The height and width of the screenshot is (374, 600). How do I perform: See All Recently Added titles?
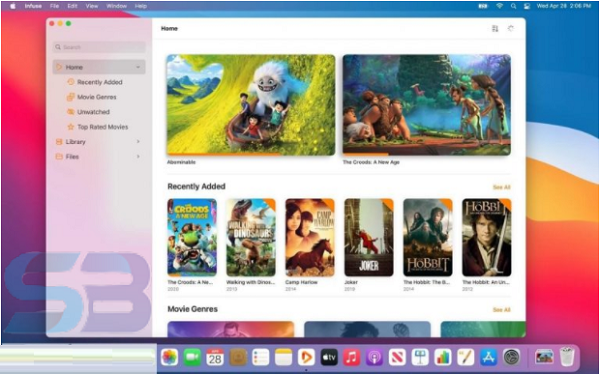point(501,187)
